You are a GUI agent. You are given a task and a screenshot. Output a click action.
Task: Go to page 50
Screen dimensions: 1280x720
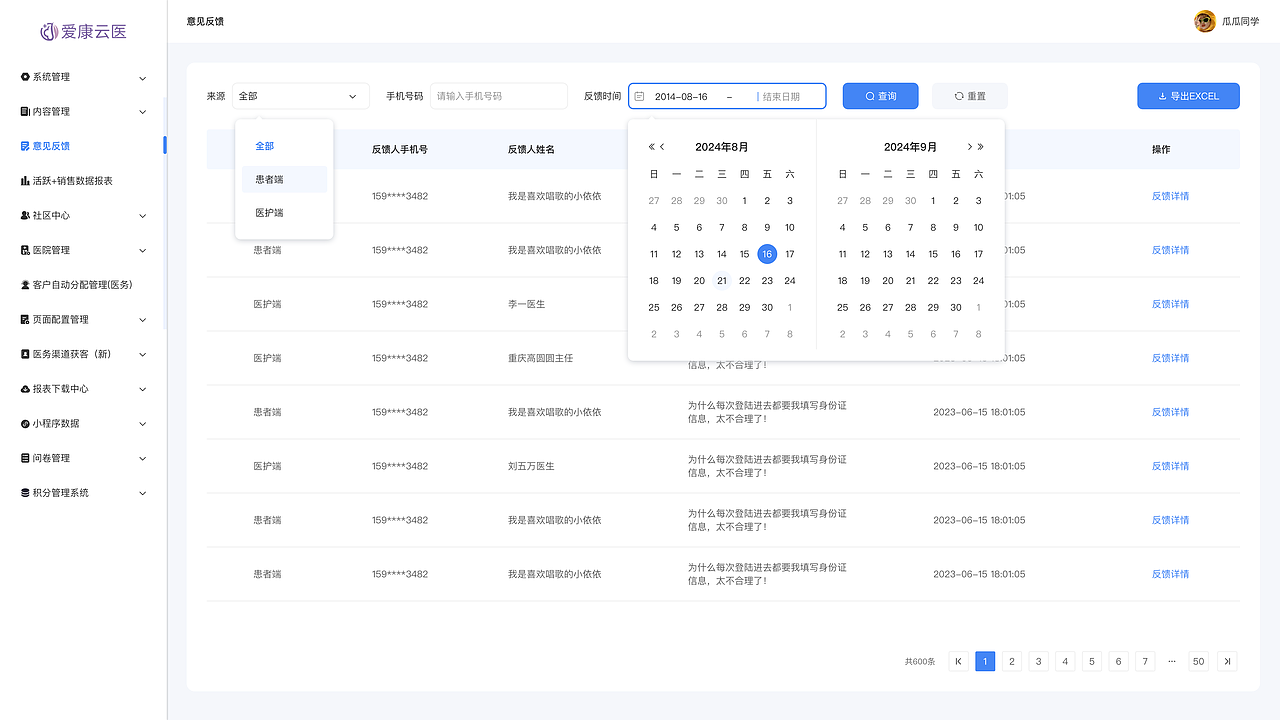coord(1199,661)
